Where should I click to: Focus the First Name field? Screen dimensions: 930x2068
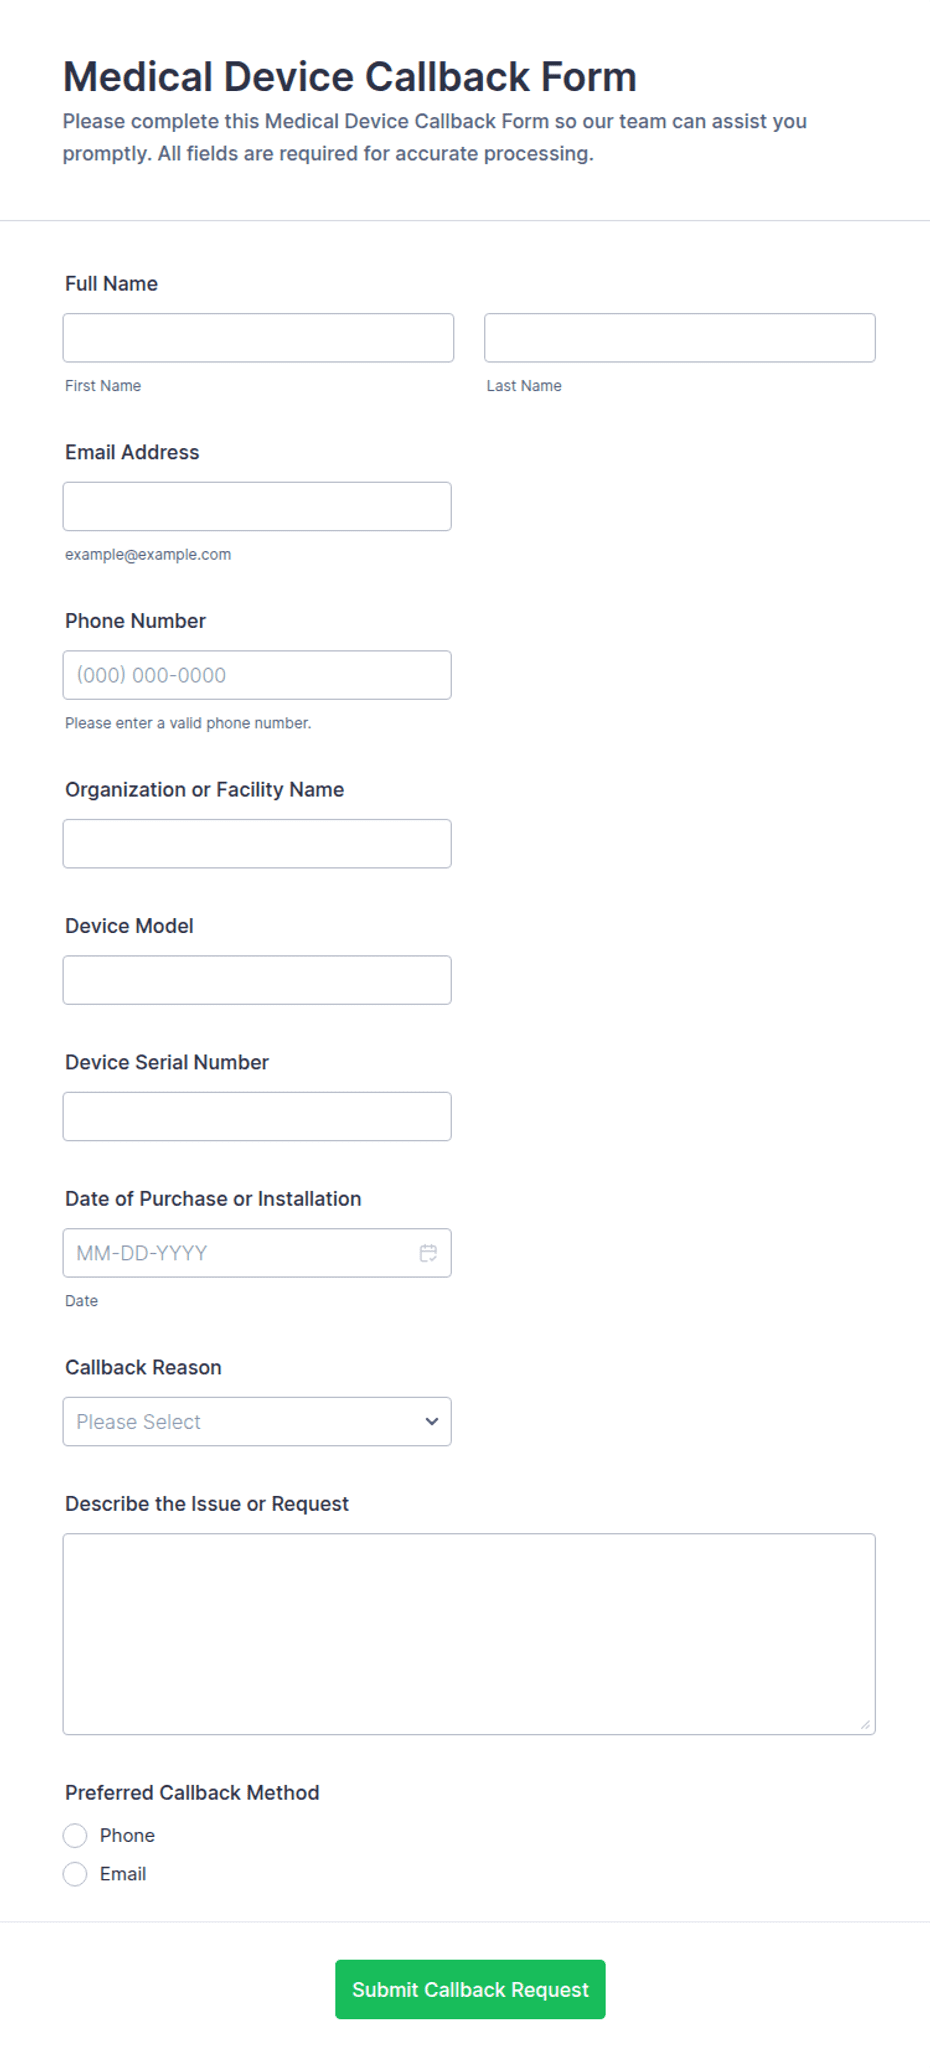(x=258, y=338)
